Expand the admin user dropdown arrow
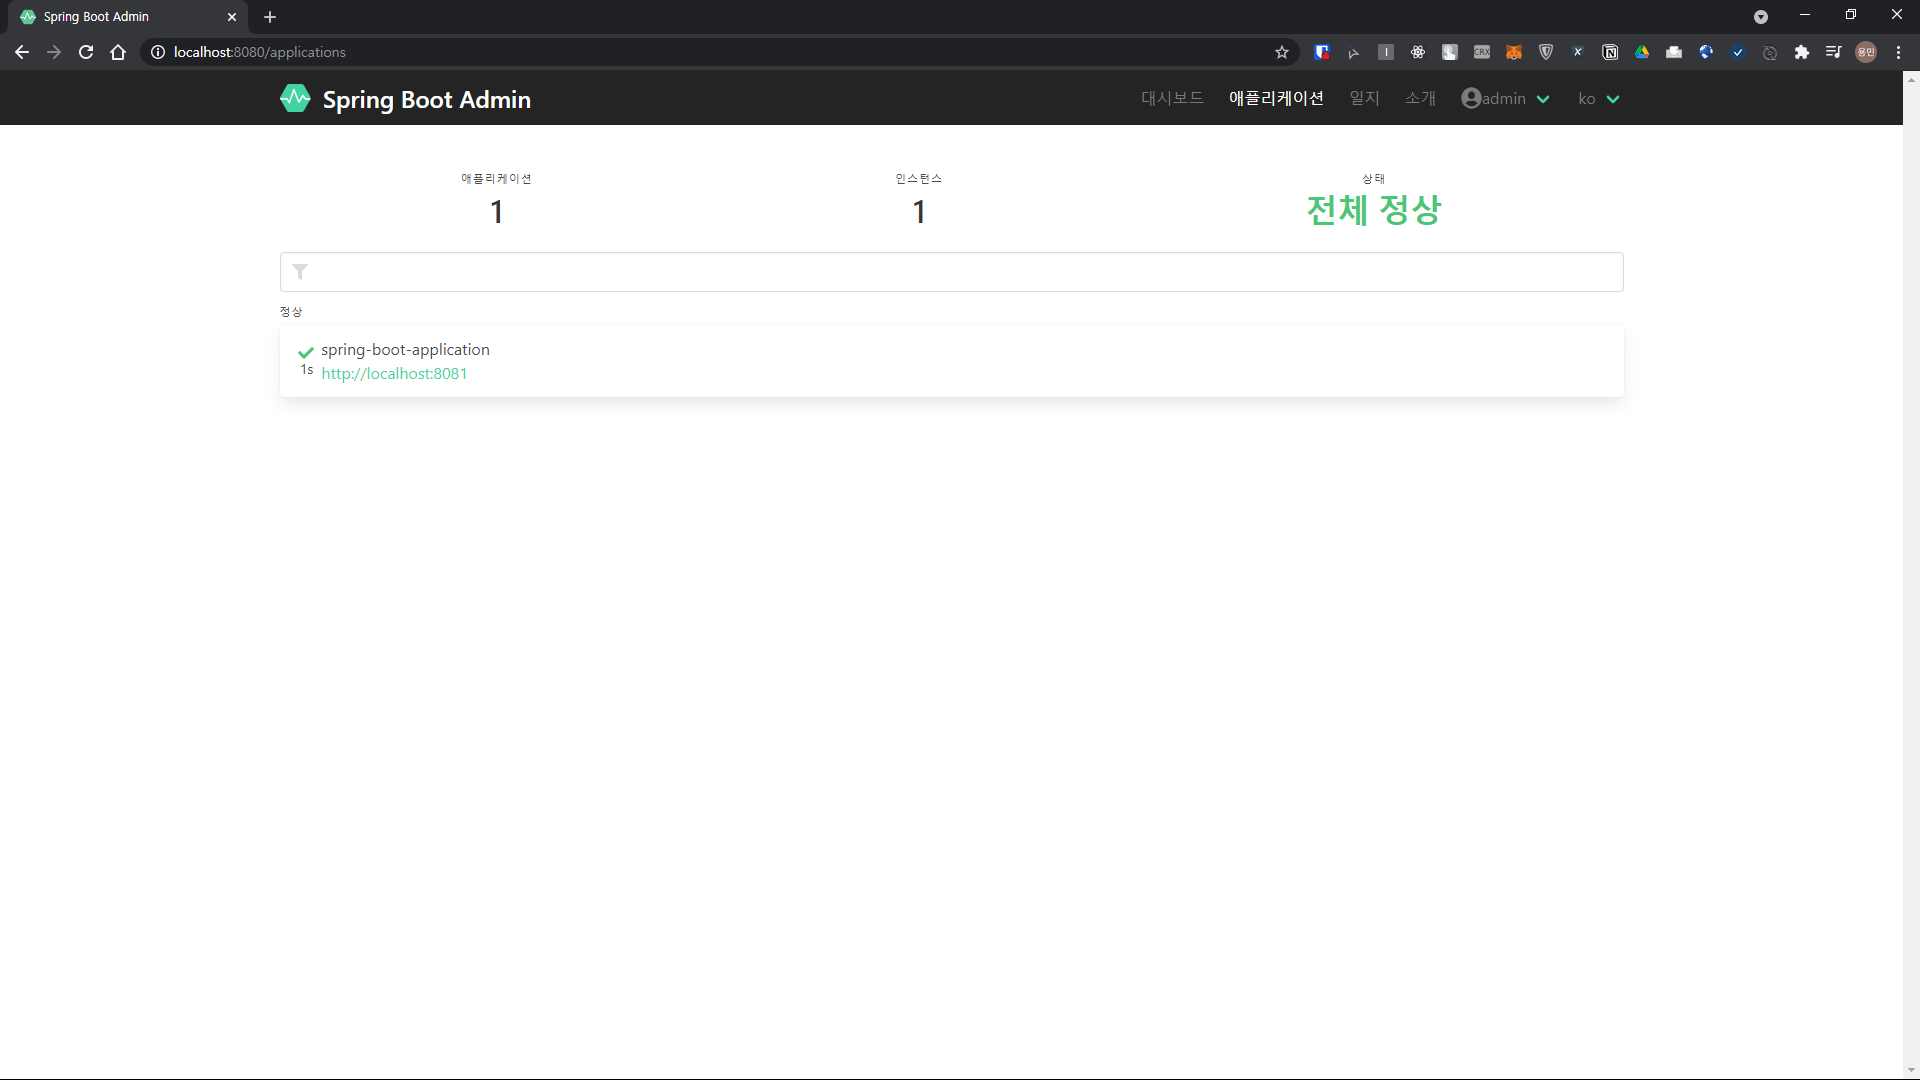The image size is (1920, 1080). click(x=1543, y=99)
